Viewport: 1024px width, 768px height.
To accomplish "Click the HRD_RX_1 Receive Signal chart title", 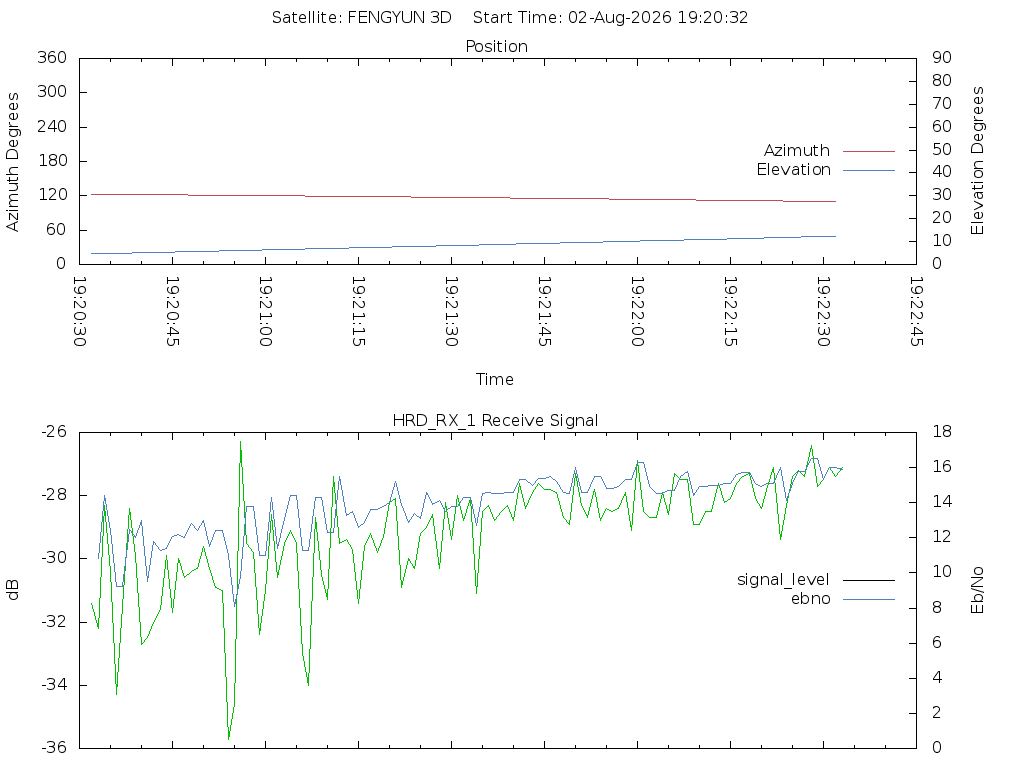I will tap(495, 421).
